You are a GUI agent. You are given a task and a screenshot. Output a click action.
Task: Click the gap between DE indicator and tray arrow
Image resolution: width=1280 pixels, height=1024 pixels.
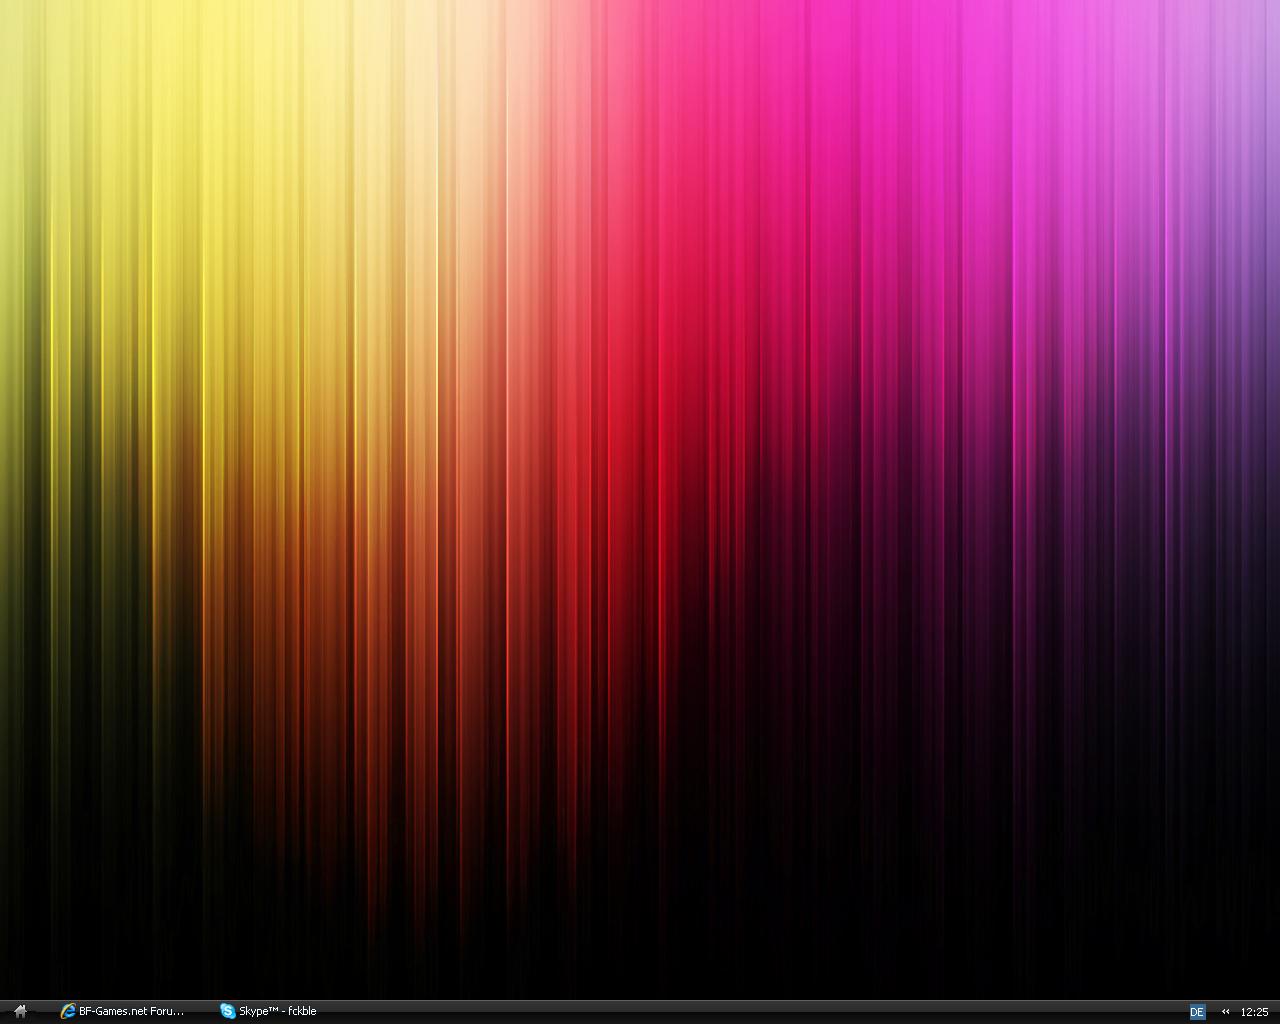pyautogui.click(x=1212, y=1012)
